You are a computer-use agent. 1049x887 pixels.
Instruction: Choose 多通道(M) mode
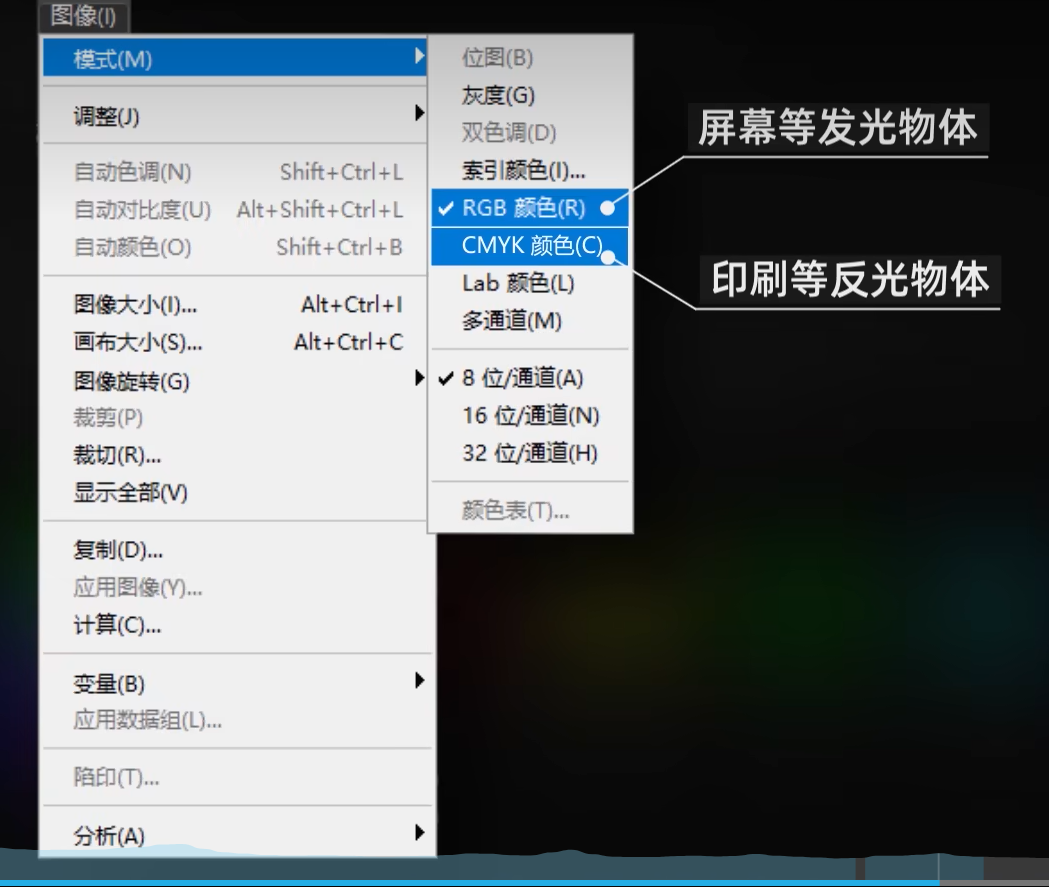511,321
